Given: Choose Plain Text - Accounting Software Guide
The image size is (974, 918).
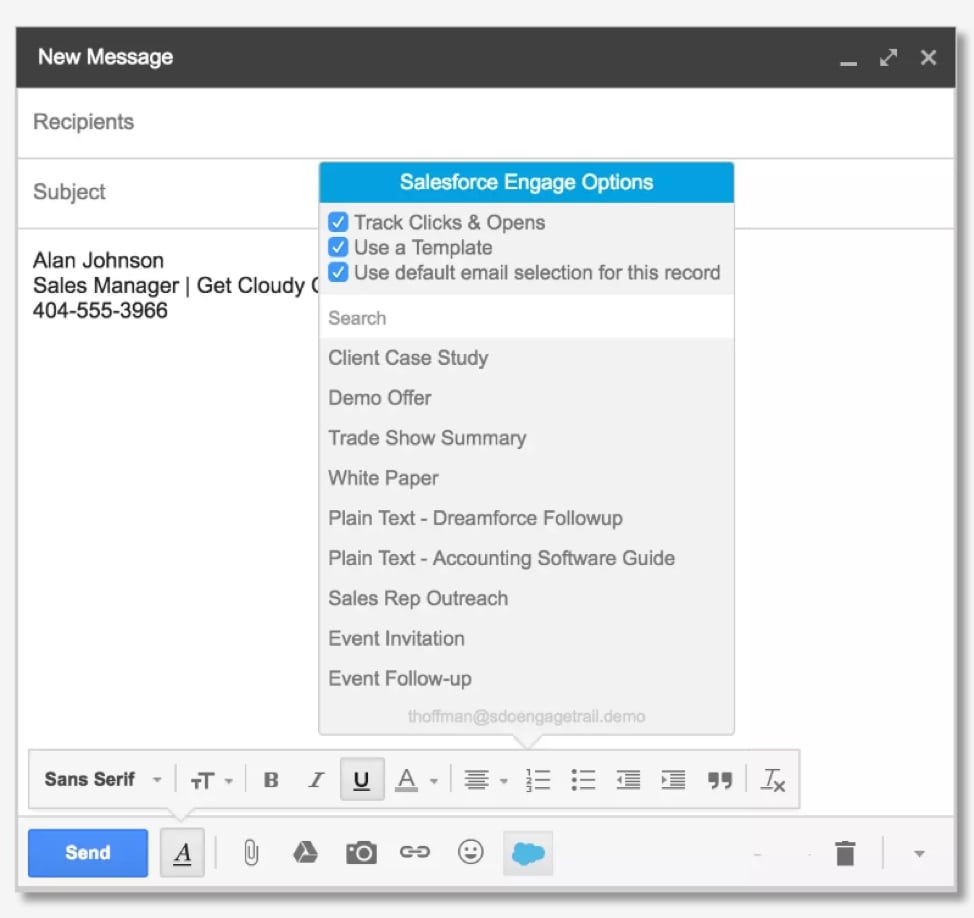Looking at the screenshot, I should point(526,558).
